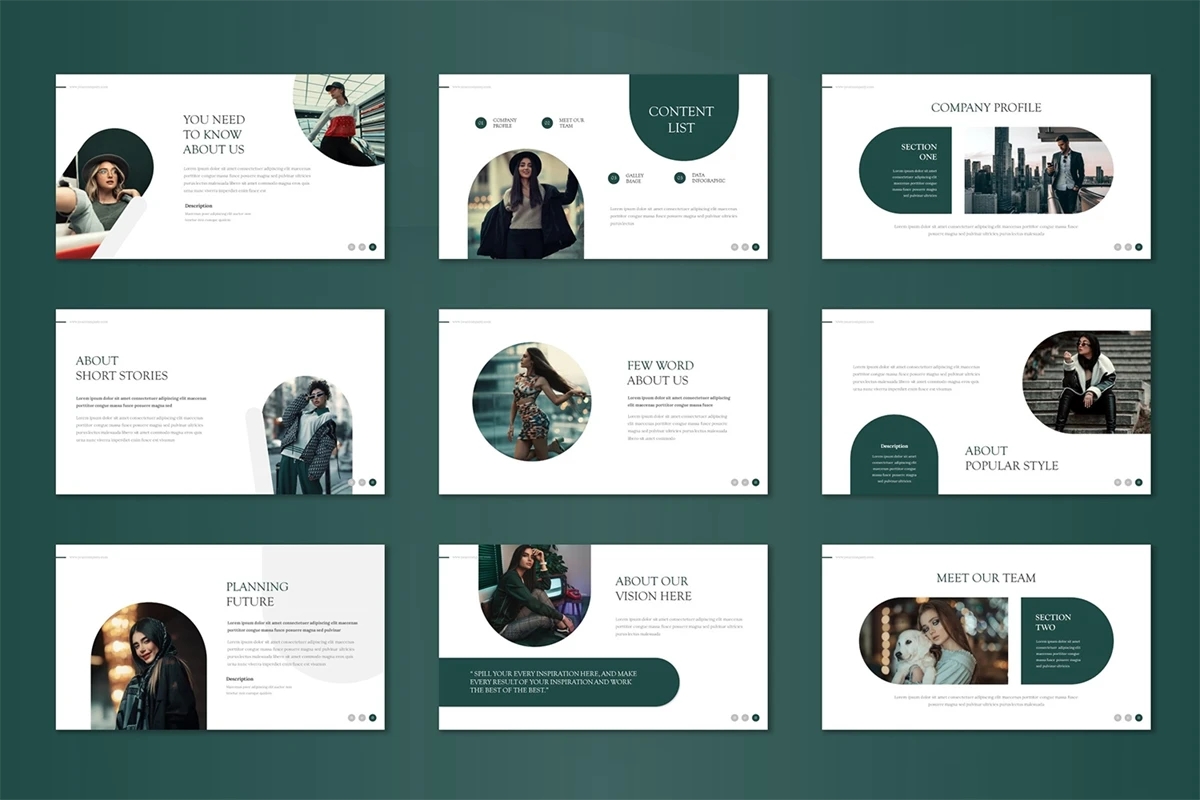This screenshot has width=1200, height=800.
Task: Click the numbered circle beside Meet Our Team
Action: [x=547, y=123]
